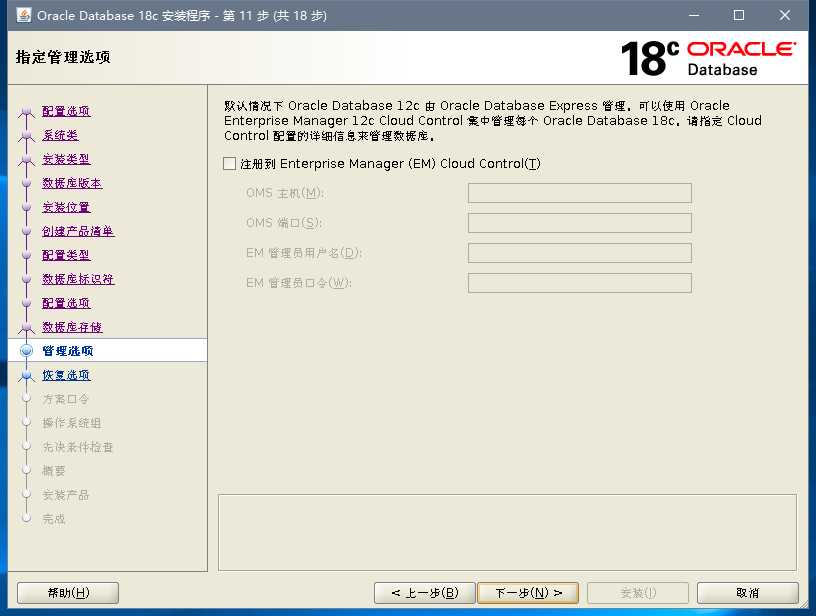Click the Oracle 18c Database logo
Screen dimensions: 816x616
[x=708, y=58]
